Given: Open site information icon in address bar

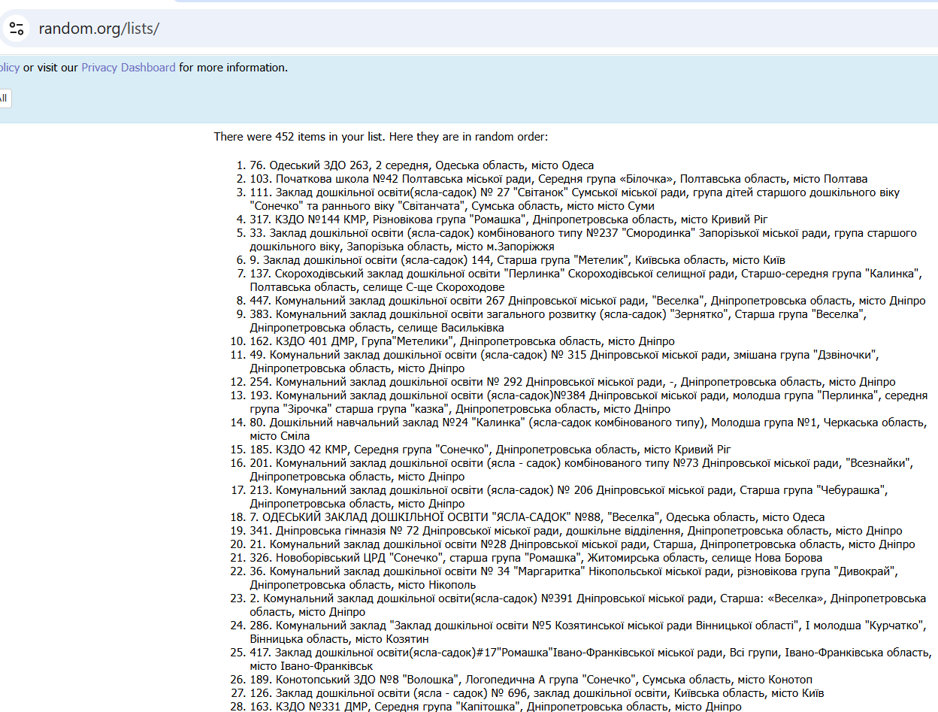Looking at the screenshot, I should click(16, 28).
